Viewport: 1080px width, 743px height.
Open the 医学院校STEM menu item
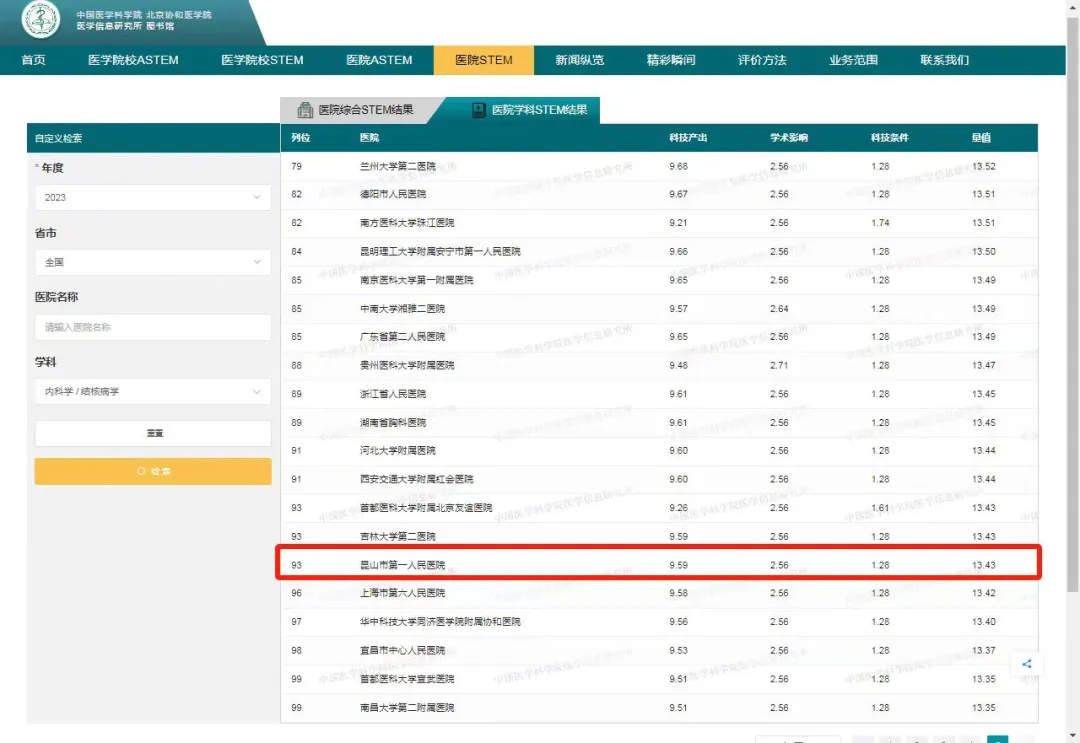(262, 60)
